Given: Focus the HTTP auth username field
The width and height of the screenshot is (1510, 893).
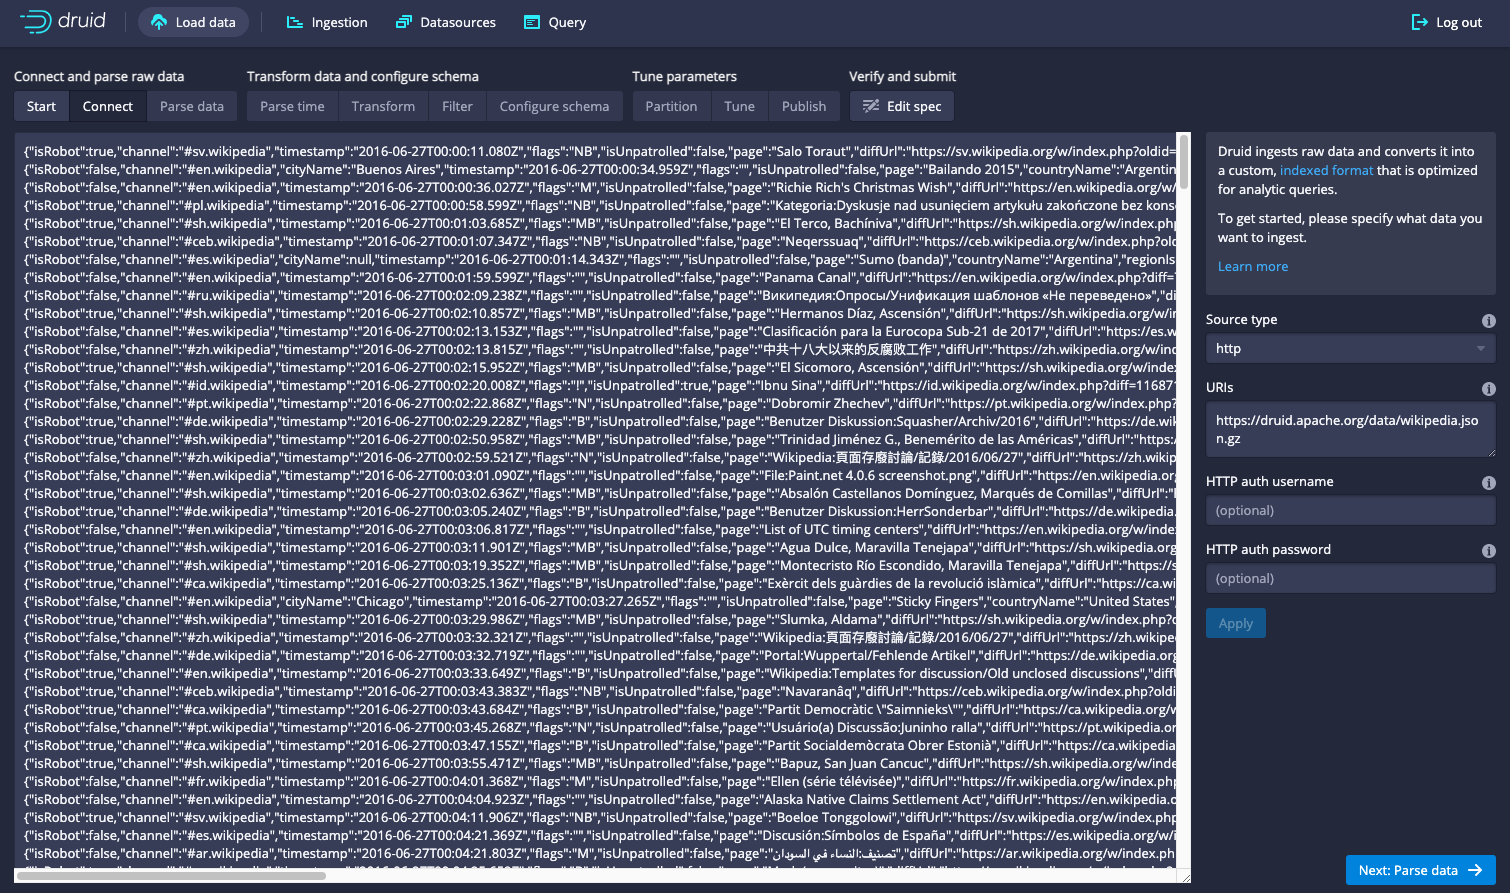Looking at the screenshot, I should point(1350,510).
